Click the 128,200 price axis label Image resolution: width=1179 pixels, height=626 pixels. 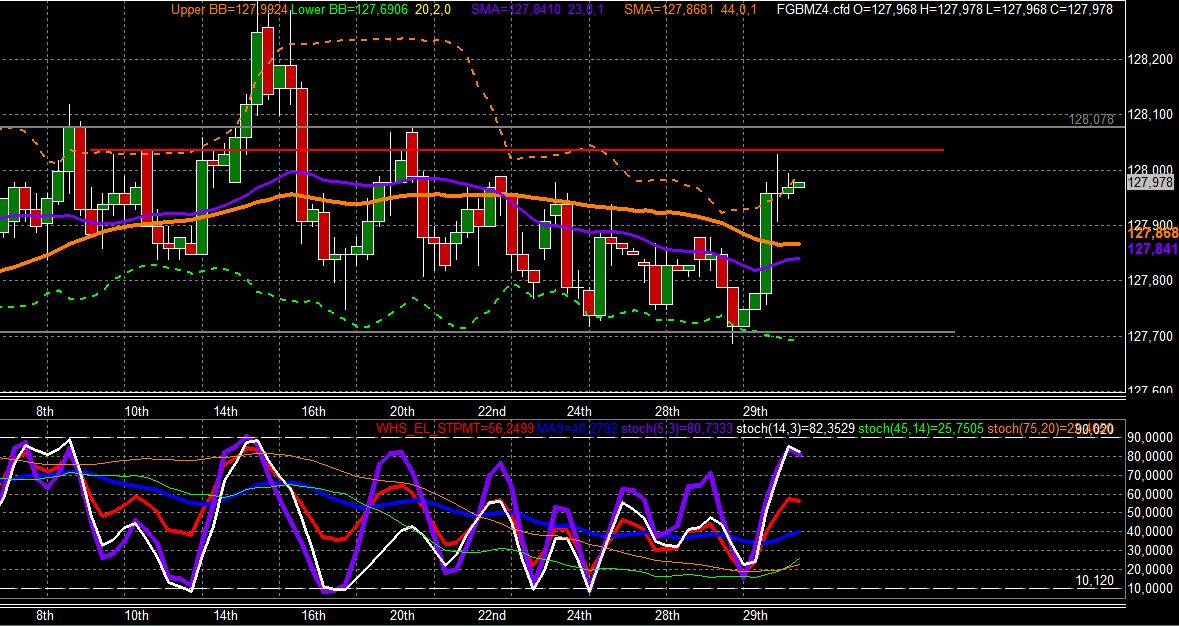pos(1151,60)
